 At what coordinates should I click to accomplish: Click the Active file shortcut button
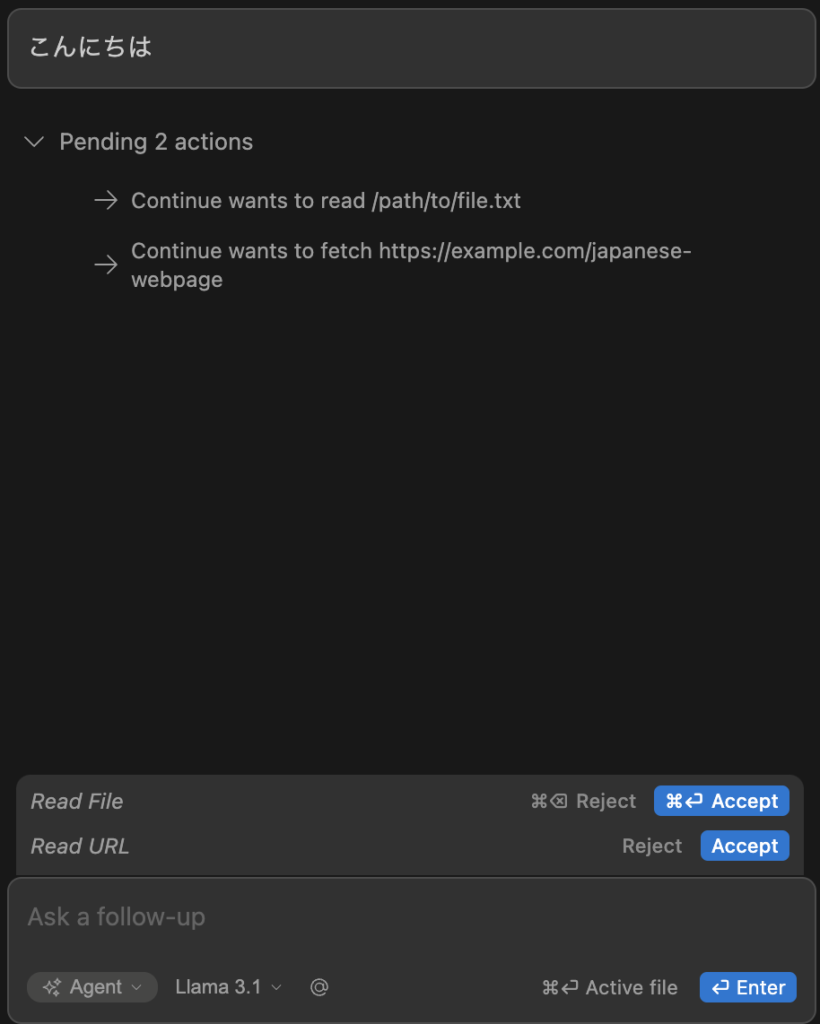click(609, 987)
